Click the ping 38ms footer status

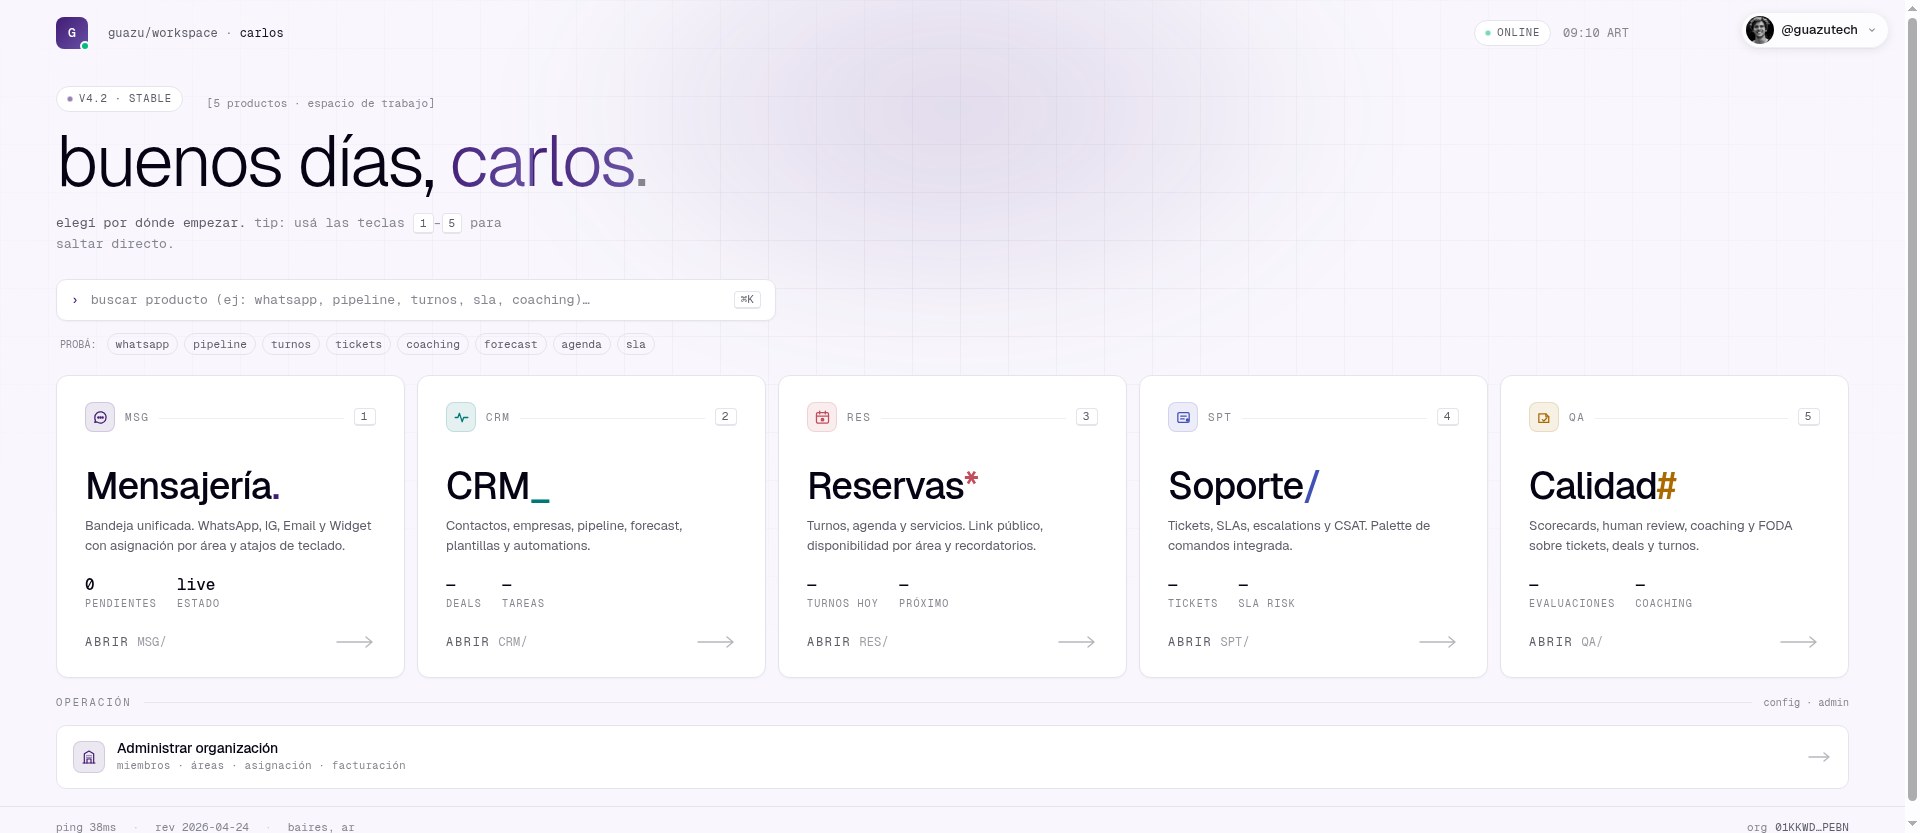click(86, 827)
